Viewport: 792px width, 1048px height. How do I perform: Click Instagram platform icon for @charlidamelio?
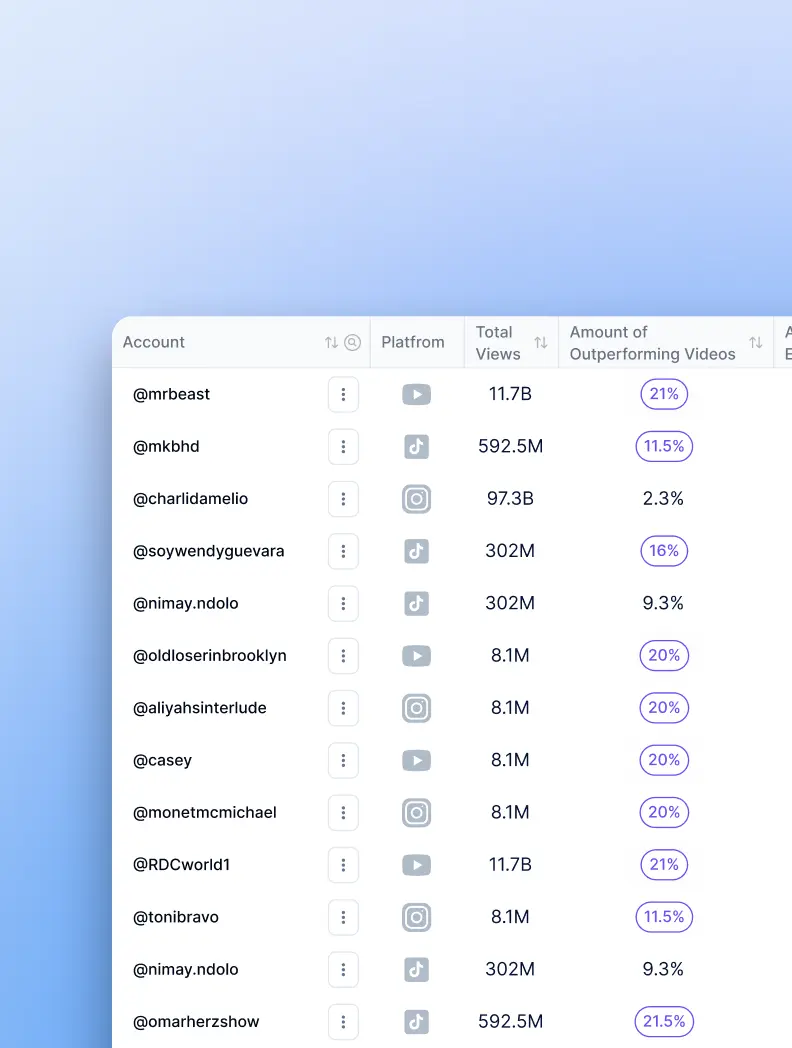click(x=417, y=499)
